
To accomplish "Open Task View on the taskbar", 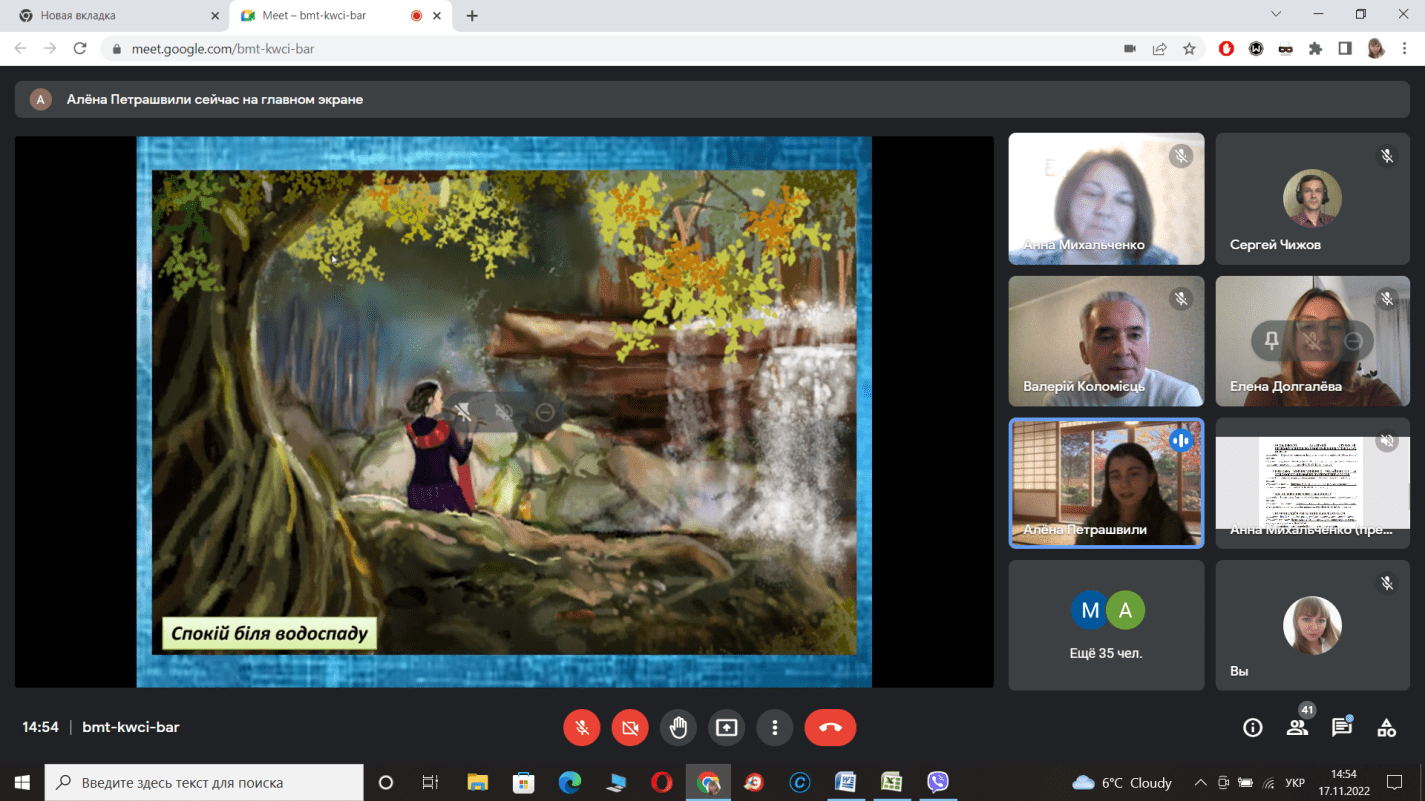I will 430,782.
